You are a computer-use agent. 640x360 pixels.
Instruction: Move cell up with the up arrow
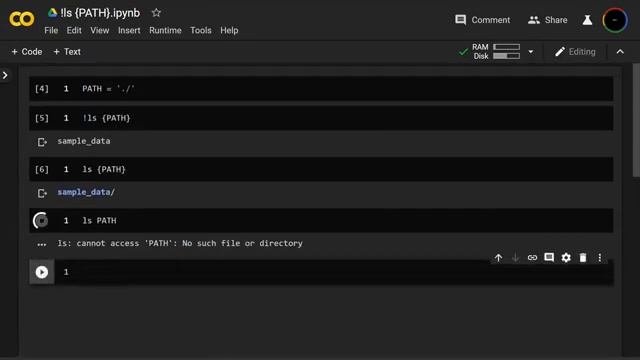[x=498, y=258]
